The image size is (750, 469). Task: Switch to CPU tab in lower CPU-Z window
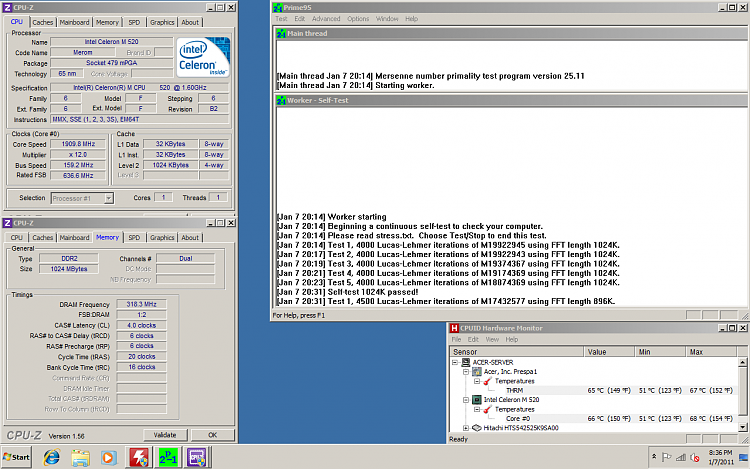click(x=17, y=238)
